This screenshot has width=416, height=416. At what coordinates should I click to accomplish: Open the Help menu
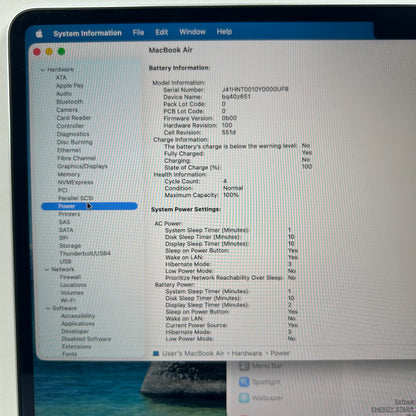(x=224, y=32)
